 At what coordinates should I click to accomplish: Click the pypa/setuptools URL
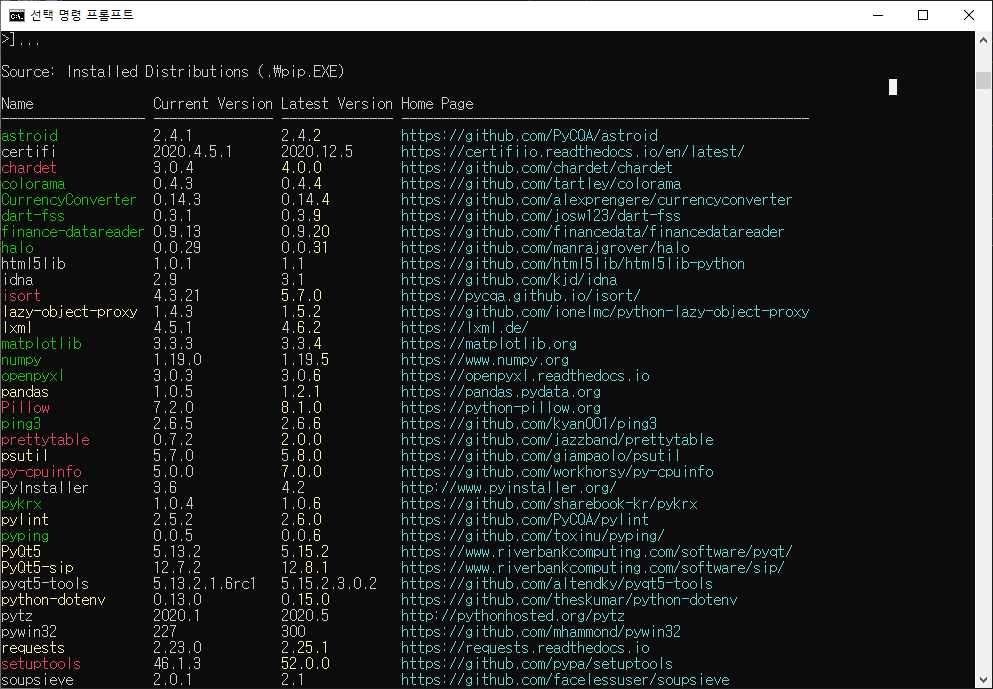pos(536,664)
